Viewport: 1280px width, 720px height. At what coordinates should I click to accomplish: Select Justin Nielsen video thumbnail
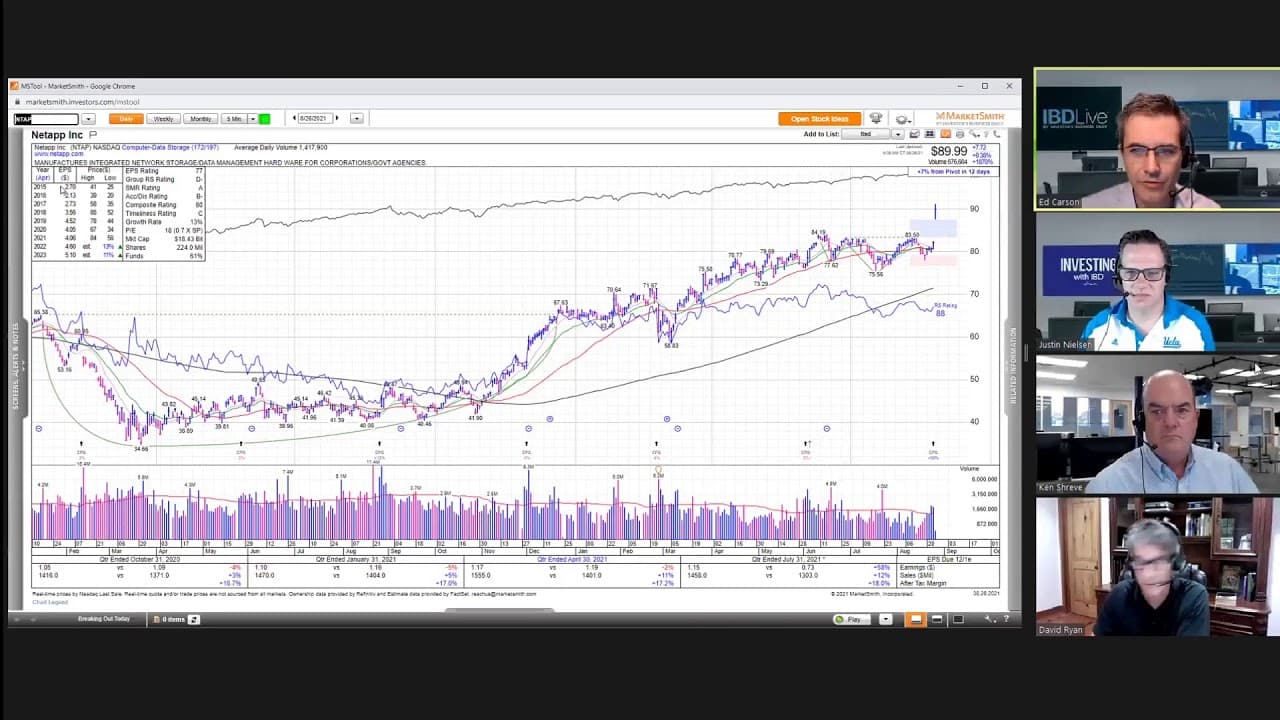[1157, 282]
